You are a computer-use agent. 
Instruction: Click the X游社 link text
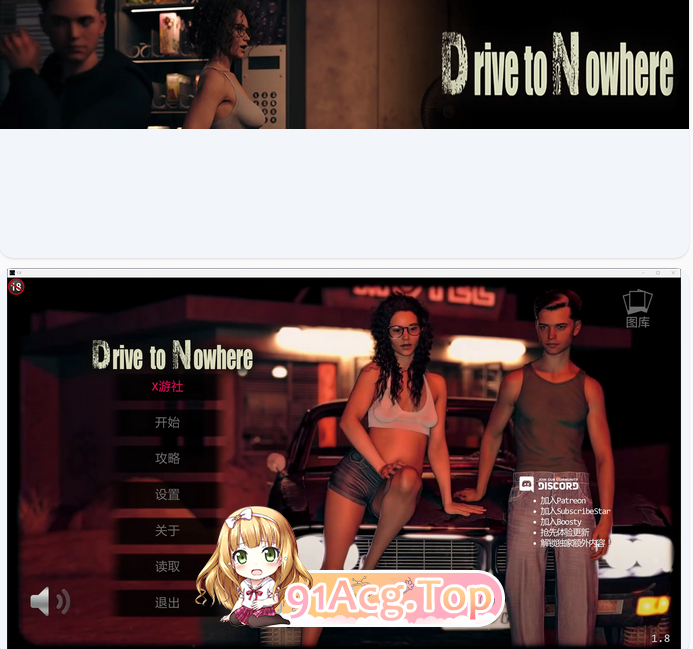pyautogui.click(x=168, y=386)
